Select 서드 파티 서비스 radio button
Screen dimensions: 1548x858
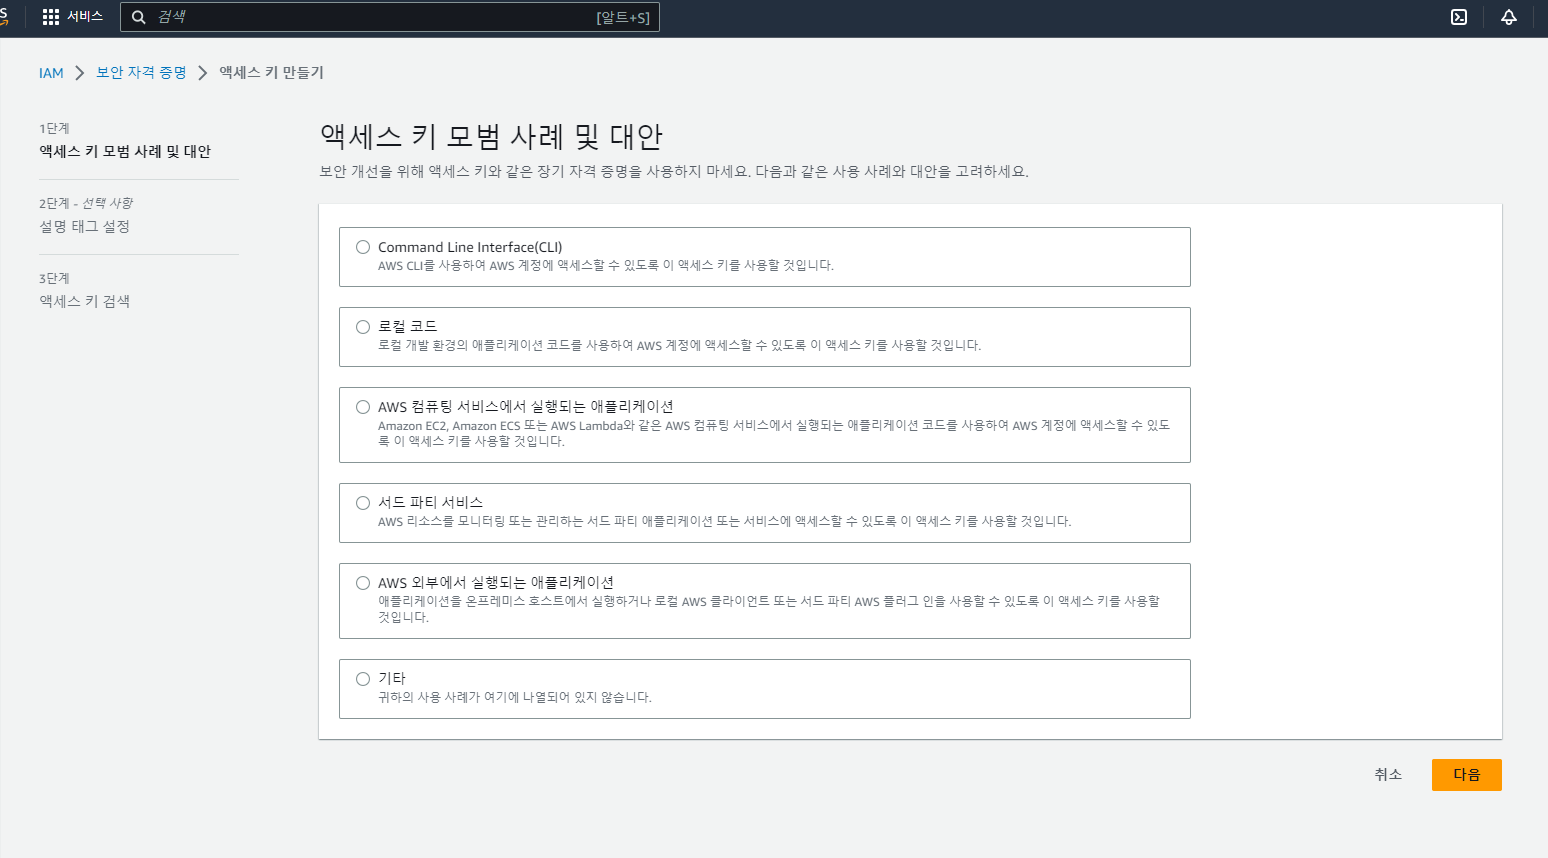[x=363, y=503]
